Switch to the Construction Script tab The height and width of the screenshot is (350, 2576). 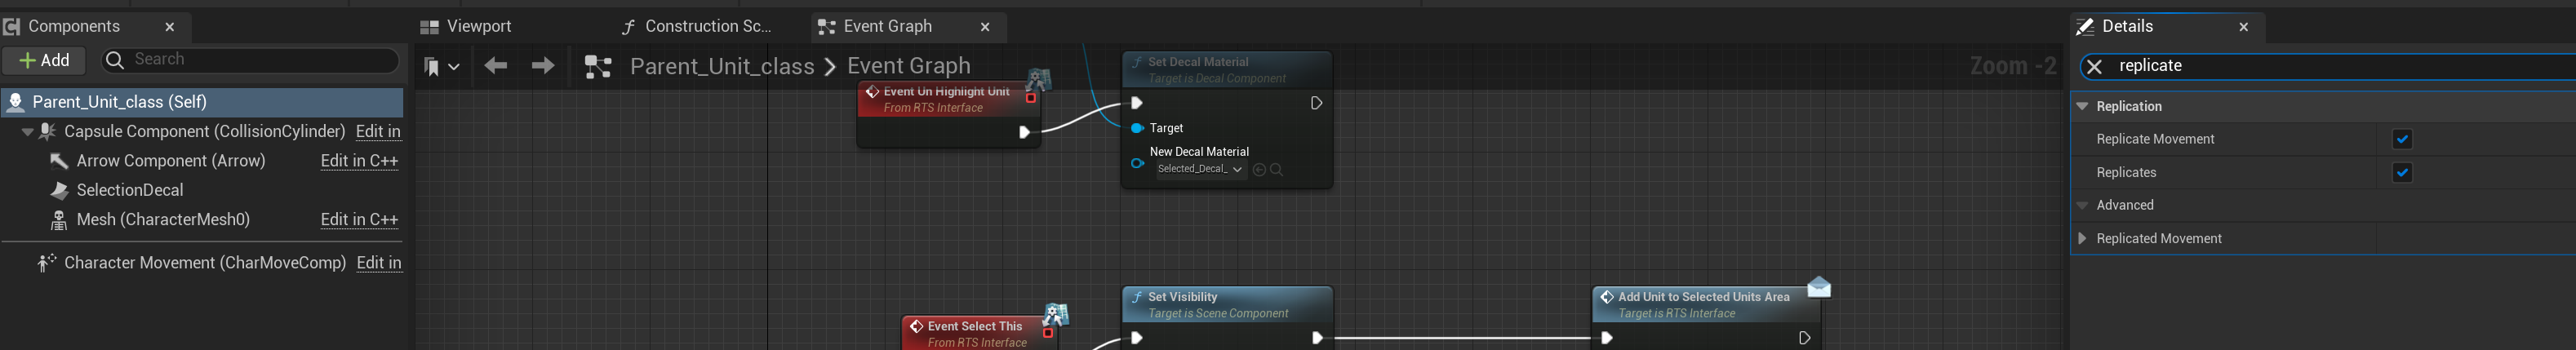[697, 27]
